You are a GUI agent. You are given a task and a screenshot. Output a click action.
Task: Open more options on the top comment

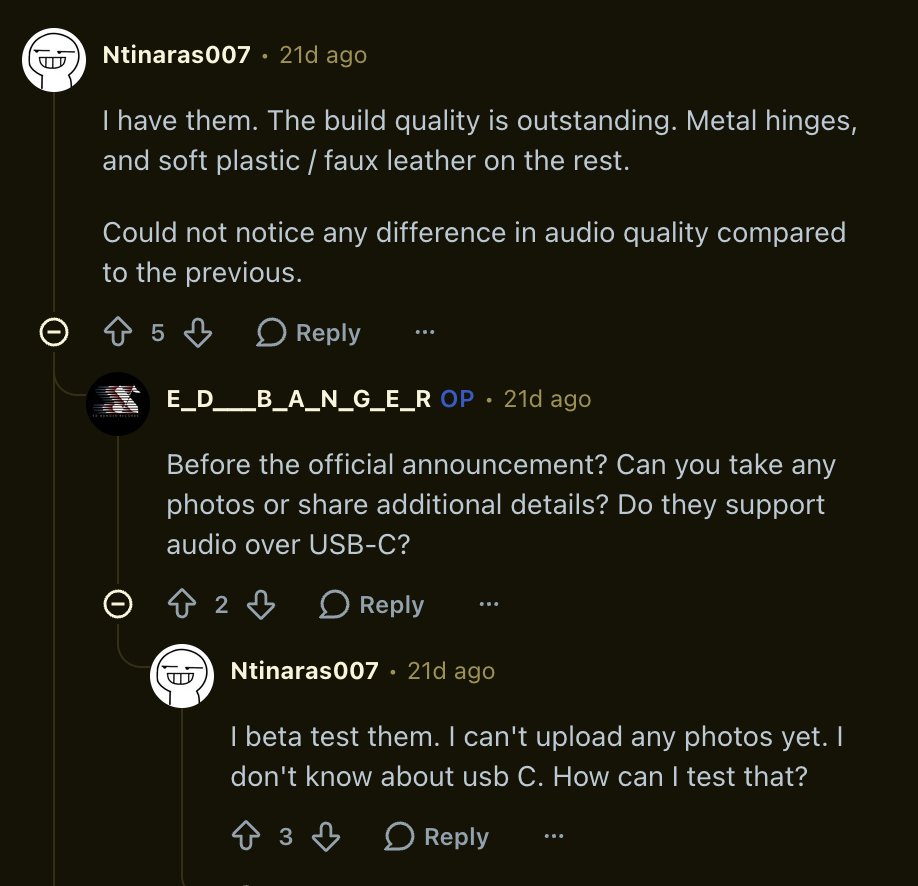point(425,333)
